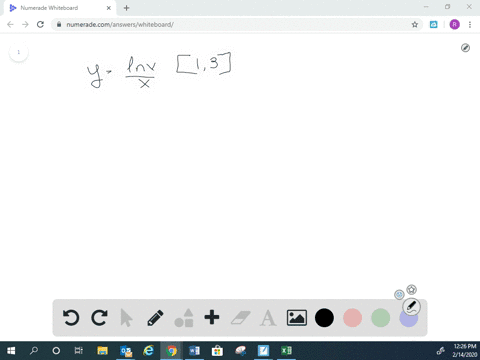Image resolution: width=480 pixels, height=360 pixels.
Task: Click the address bar URL field
Action: pyautogui.click(x=237, y=24)
